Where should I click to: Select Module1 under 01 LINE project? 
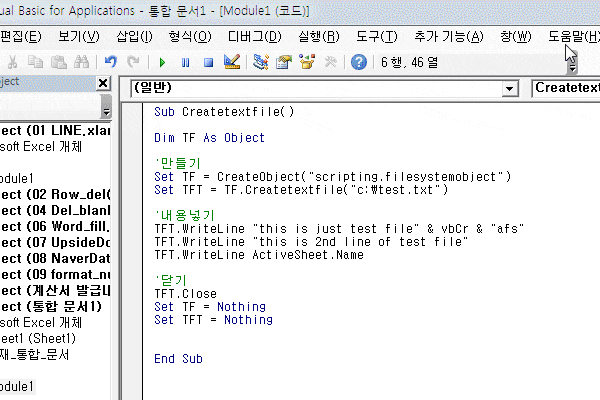pyautogui.click(x=17, y=178)
